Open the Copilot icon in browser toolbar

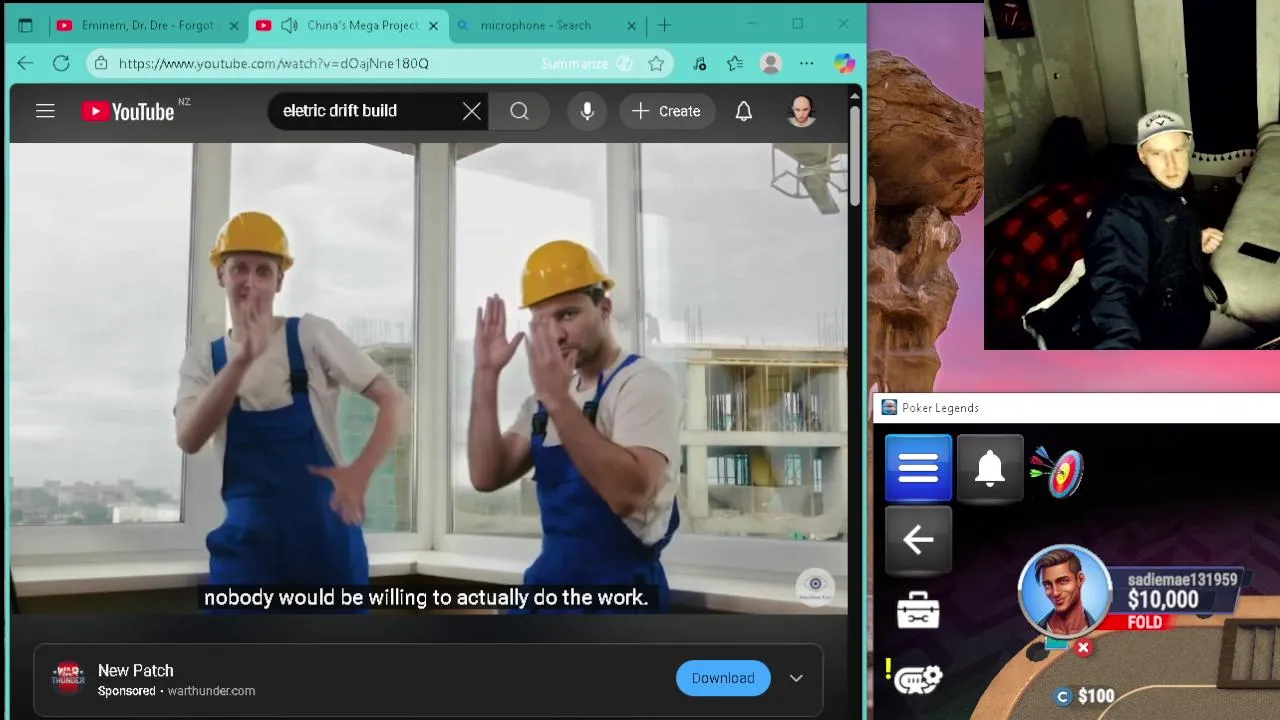tap(845, 63)
